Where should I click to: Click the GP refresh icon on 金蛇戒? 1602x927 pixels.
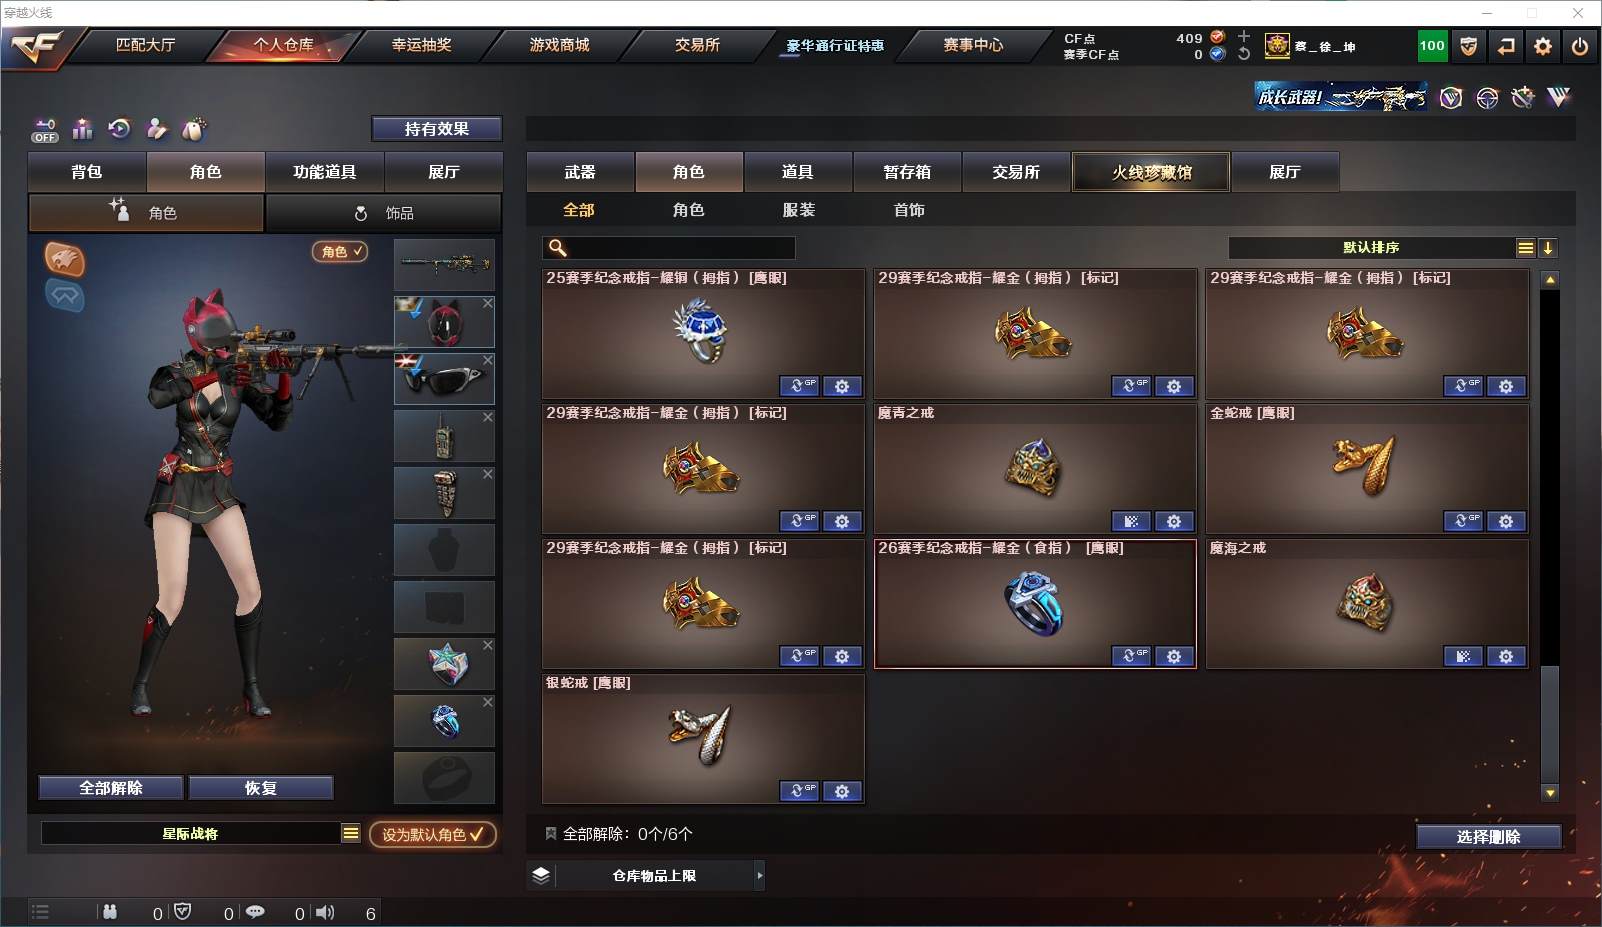tap(1463, 521)
